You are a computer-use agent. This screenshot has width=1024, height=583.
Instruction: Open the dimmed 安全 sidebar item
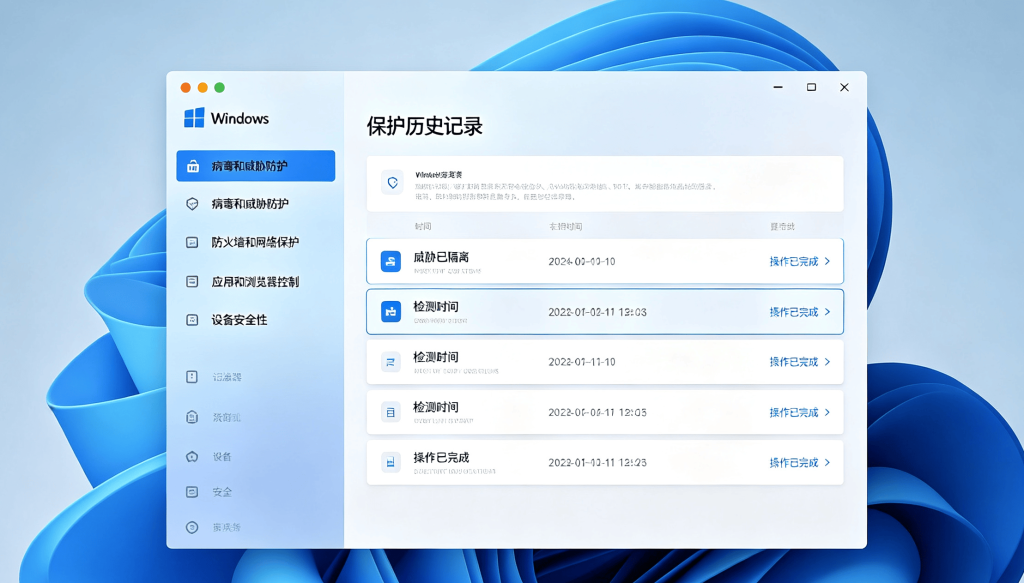222,492
